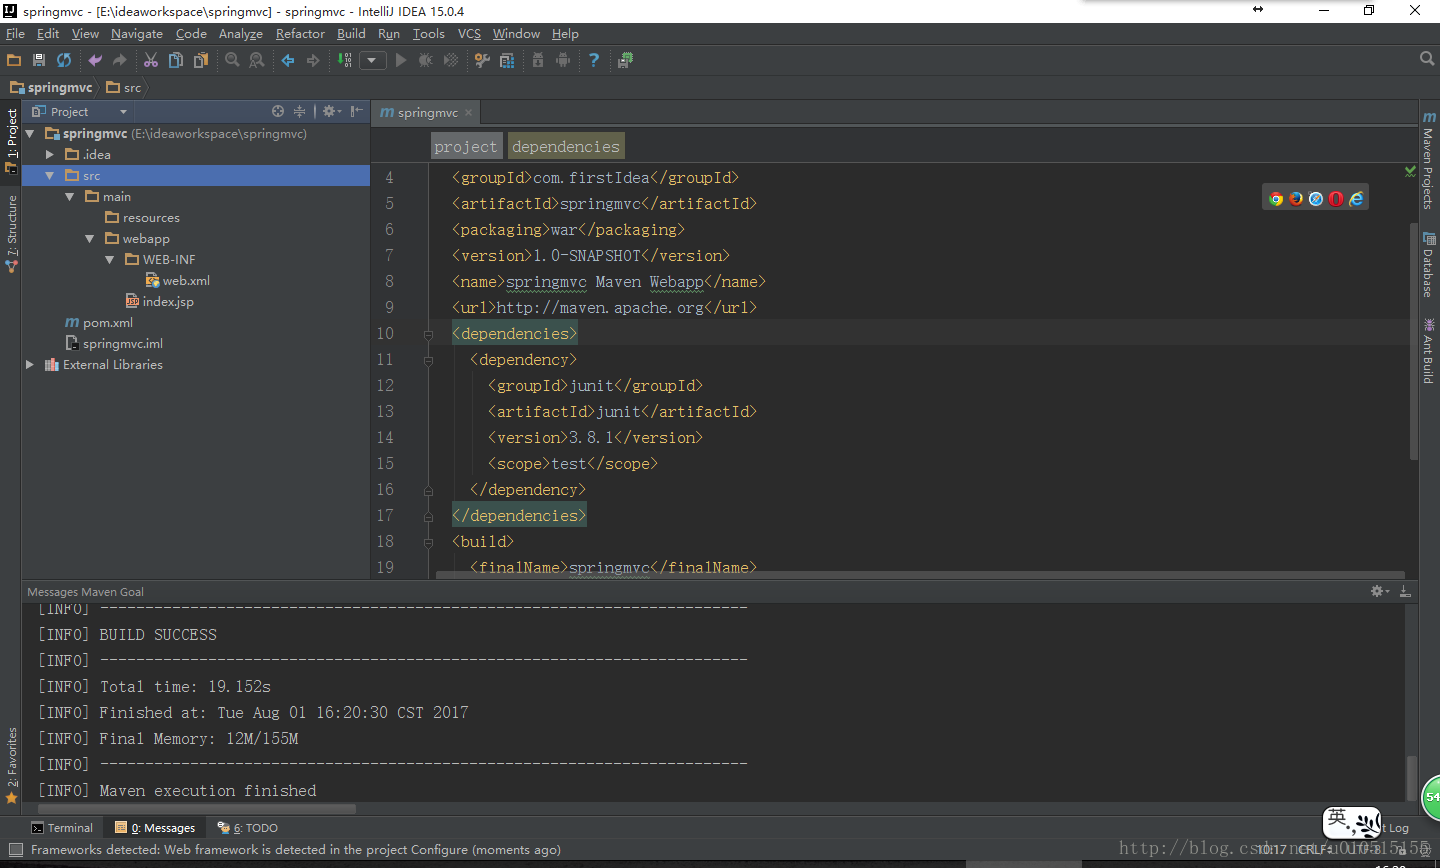Cut selection with the scissors icon
The image size is (1440, 868).
point(151,60)
